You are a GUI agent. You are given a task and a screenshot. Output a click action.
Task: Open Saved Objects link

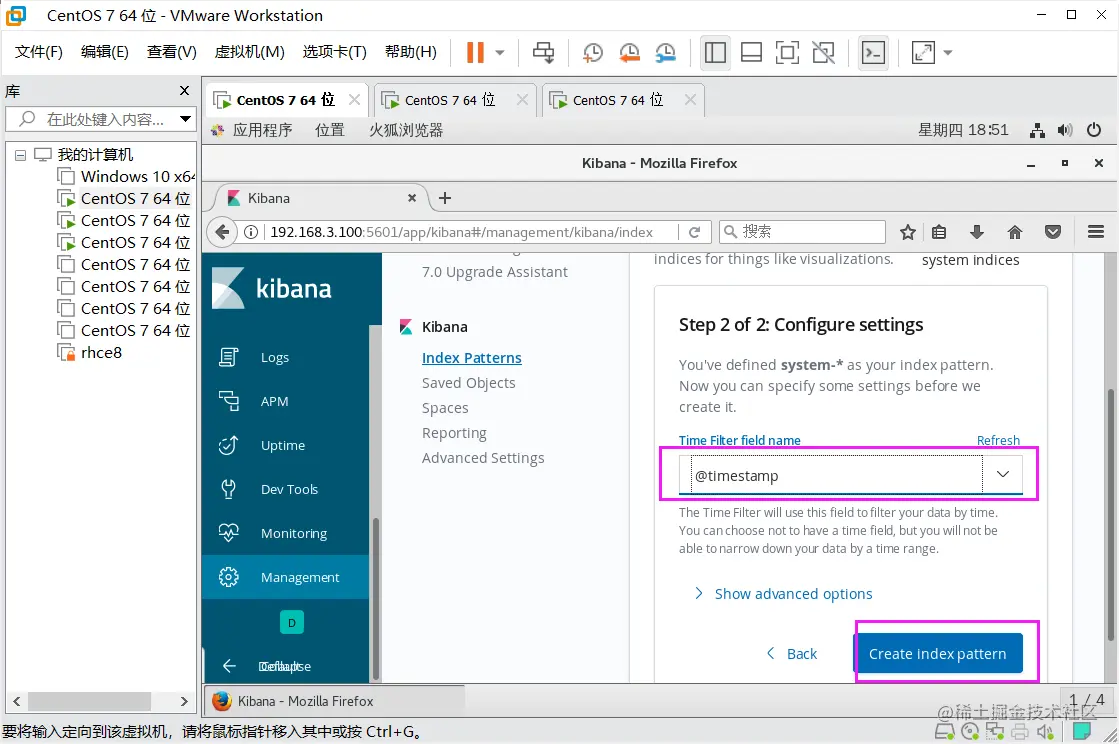pyautogui.click(x=469, y=382)
